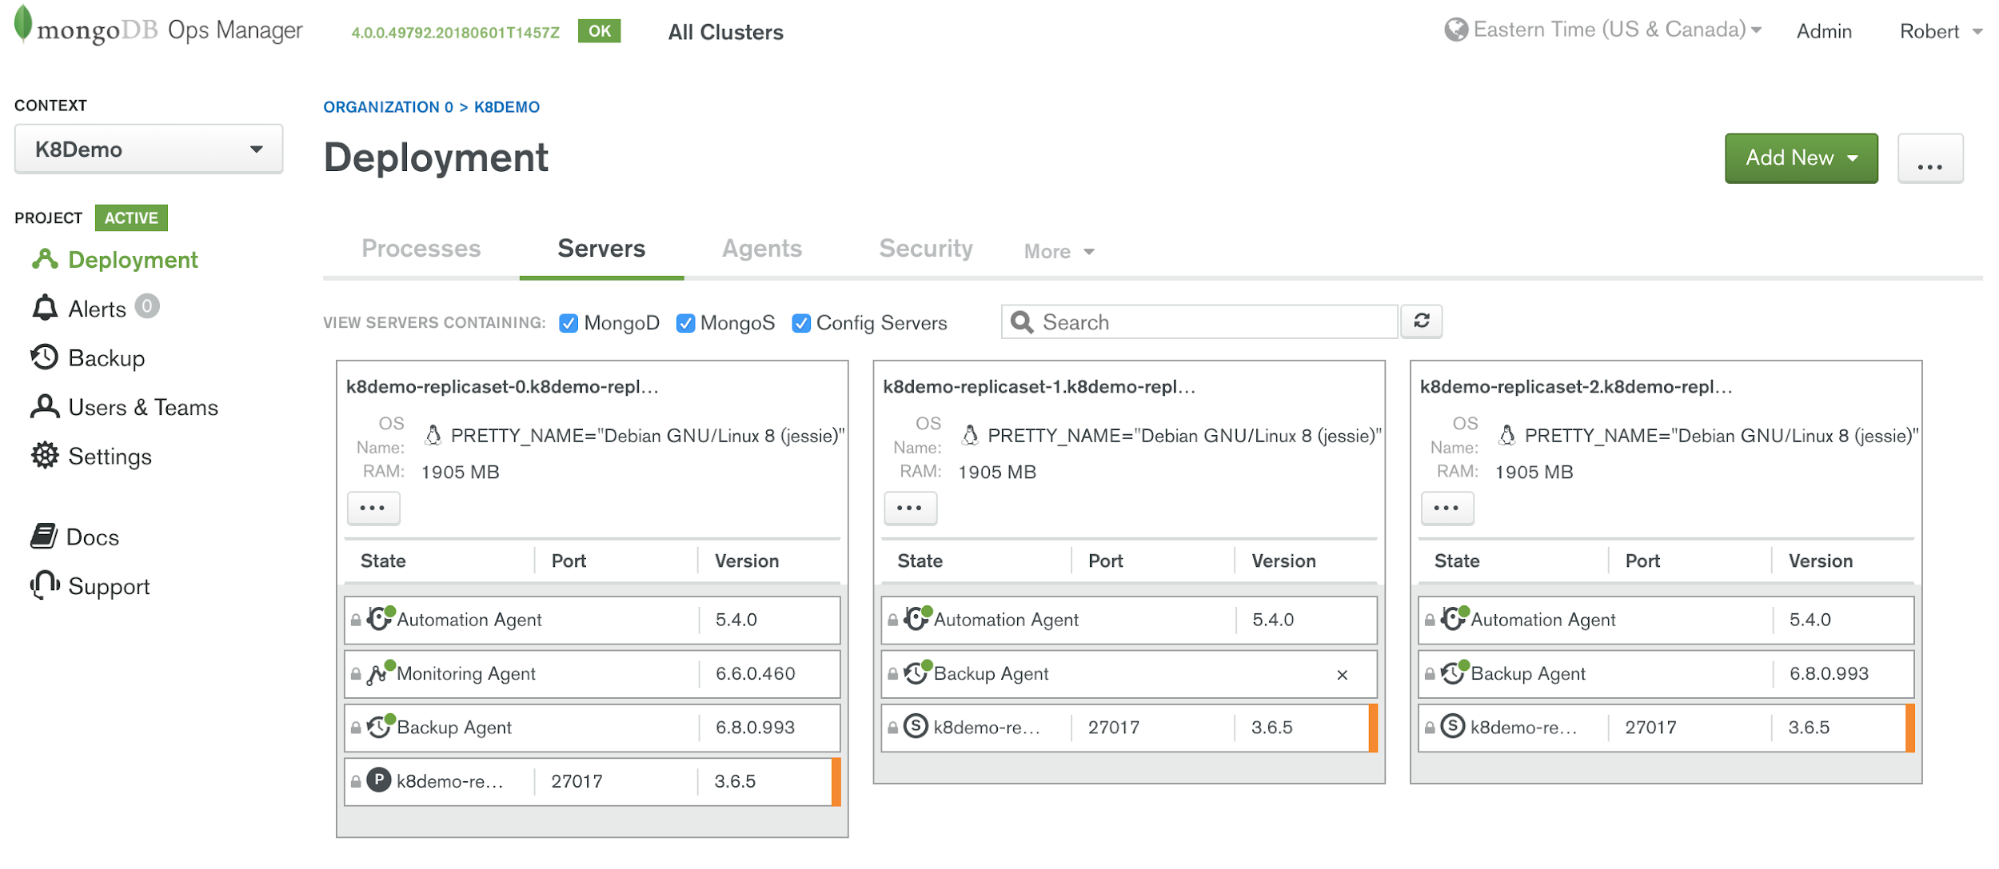
Task: Click port 27017 in replicaset-1 card
Action: click(1113, 727)
